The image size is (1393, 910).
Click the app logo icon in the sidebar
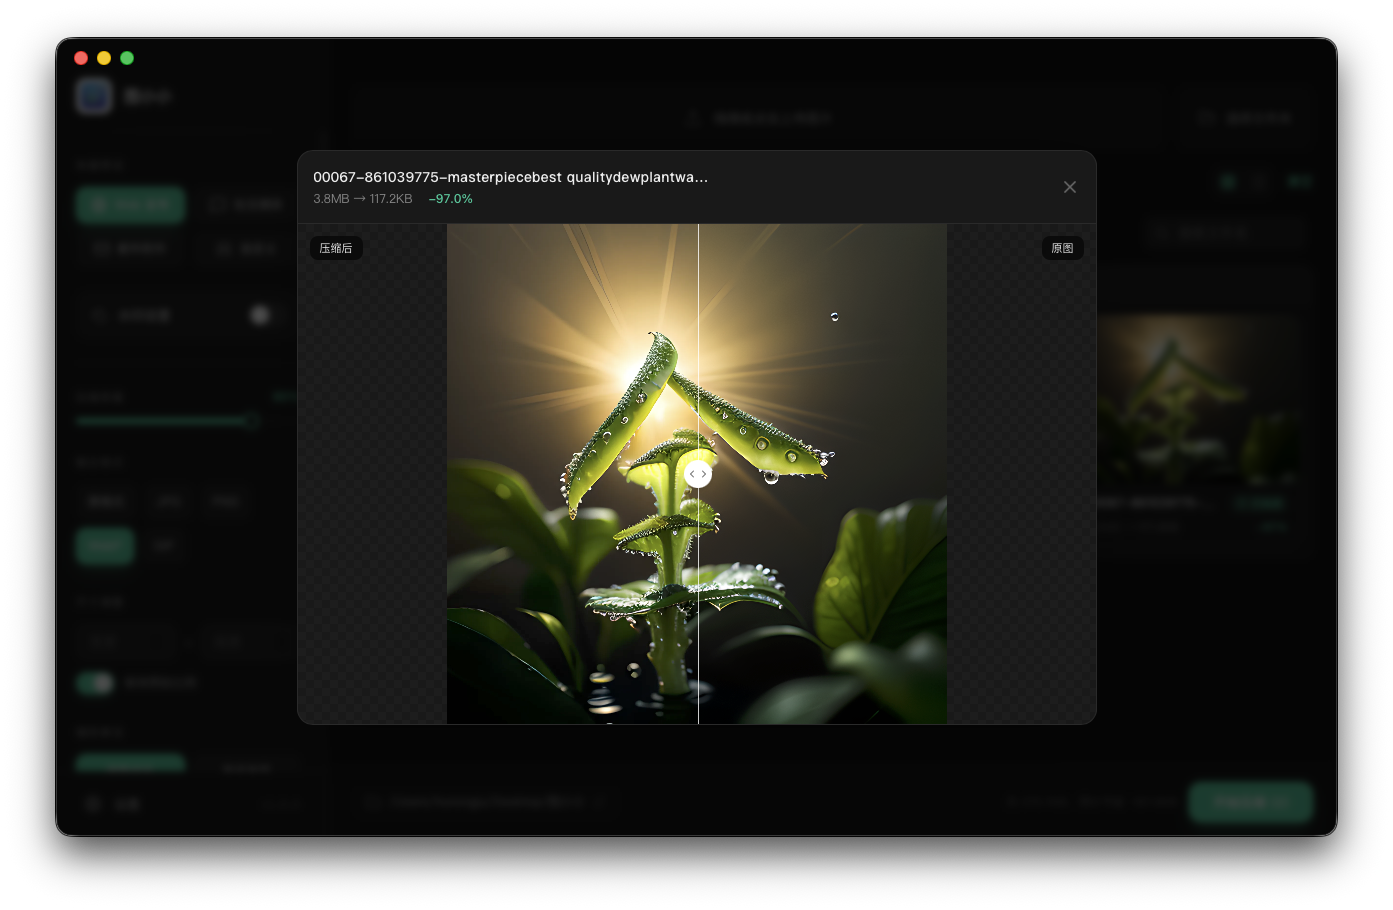click(x=94, y=96)
